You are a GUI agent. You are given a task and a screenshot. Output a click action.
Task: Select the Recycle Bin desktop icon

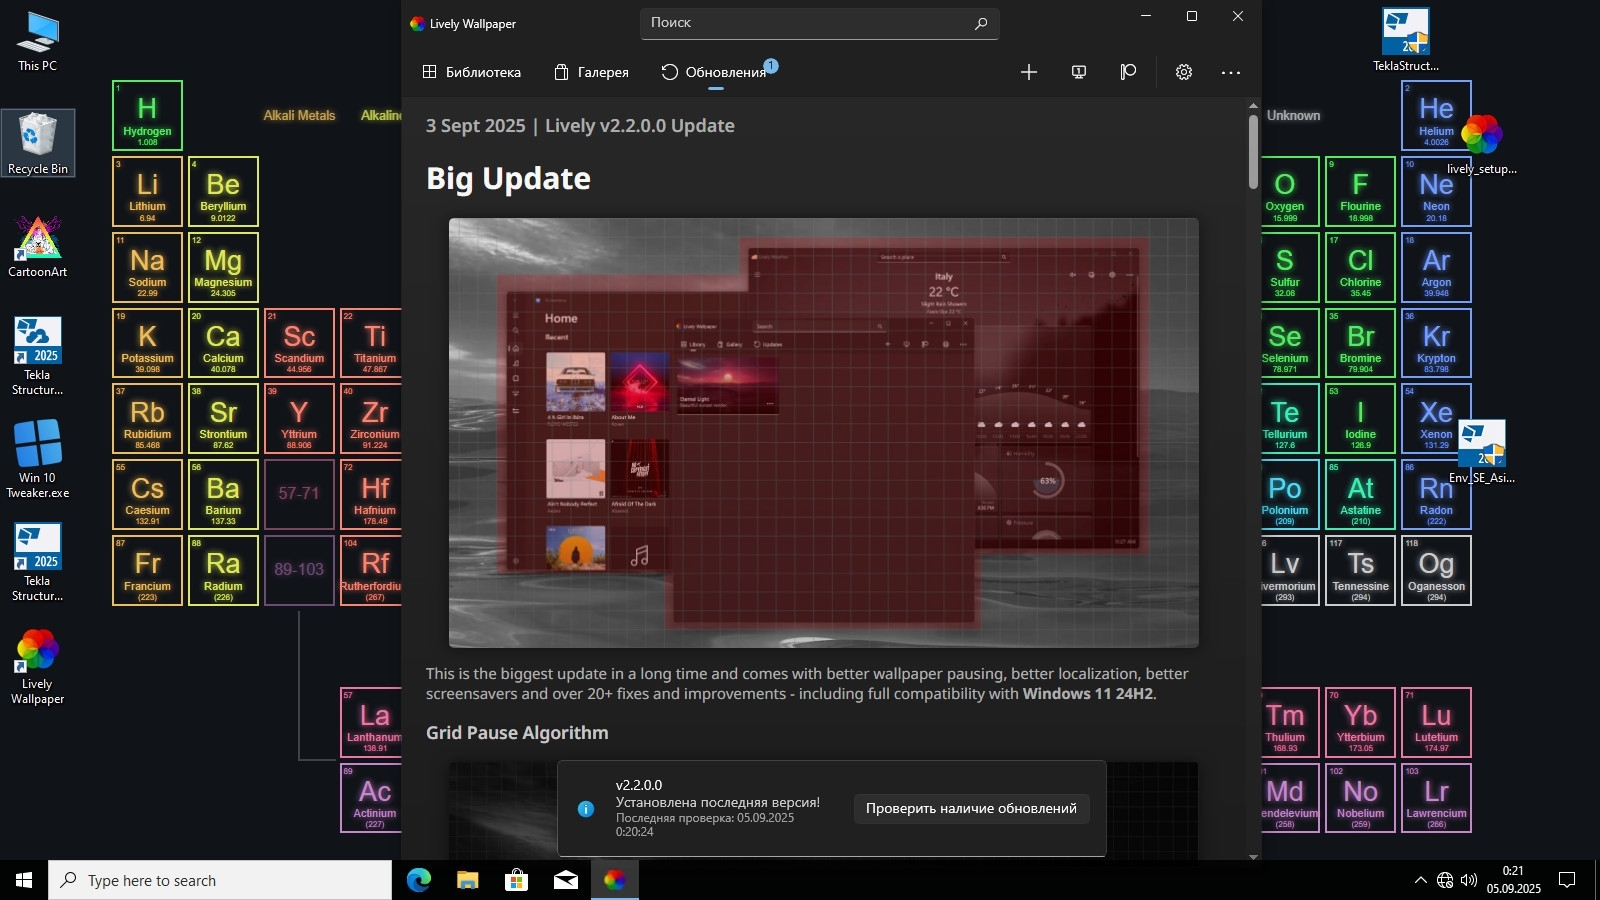pyautogui.click(x=38, y=143)
